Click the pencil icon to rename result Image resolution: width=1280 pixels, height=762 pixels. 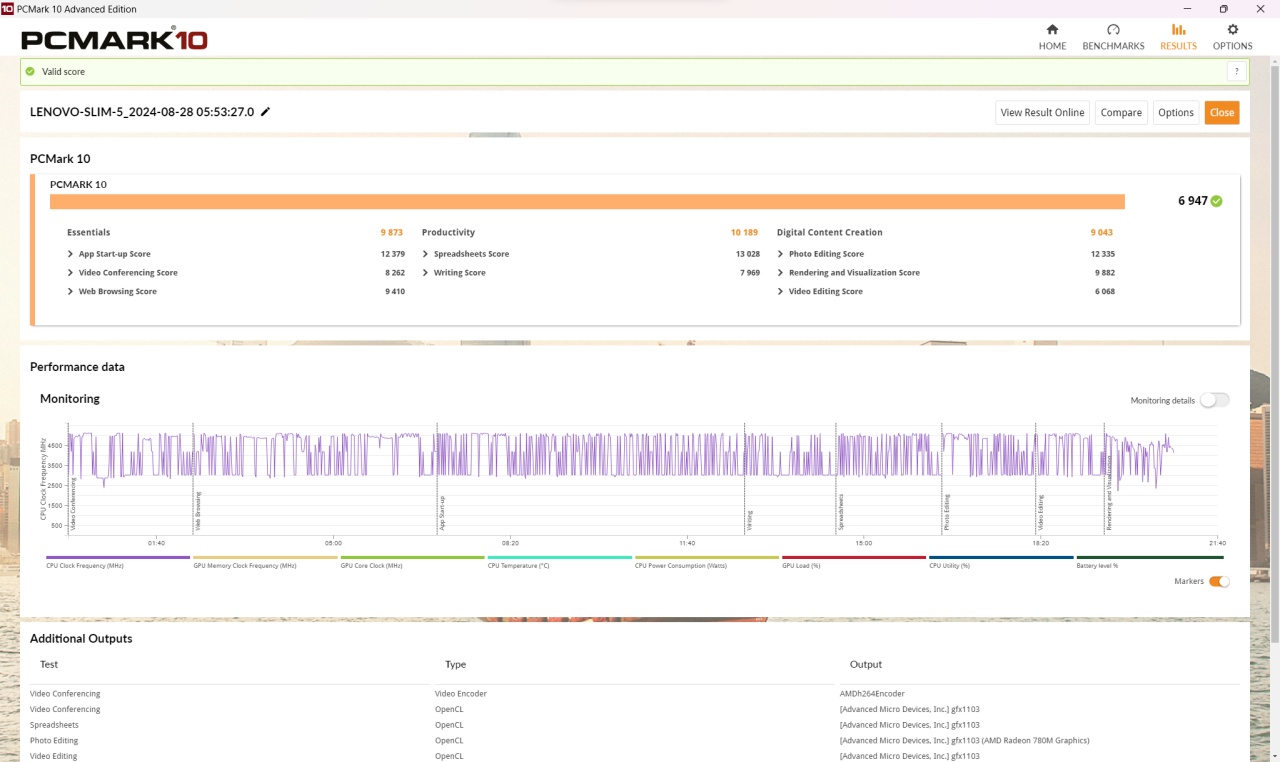(x=265, y=112)
